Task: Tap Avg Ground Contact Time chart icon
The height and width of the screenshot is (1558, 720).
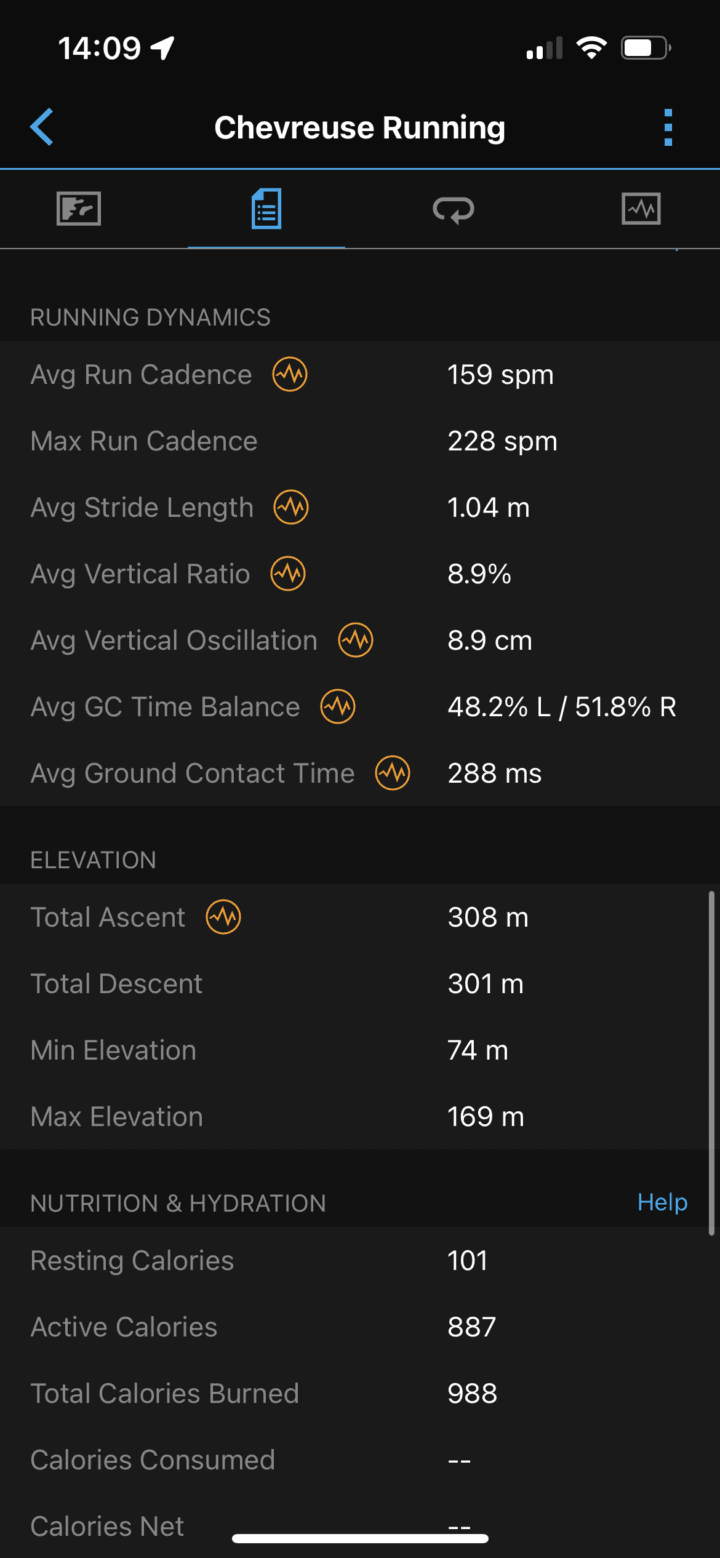Action: pyautogui.click(x=392, y=773)
